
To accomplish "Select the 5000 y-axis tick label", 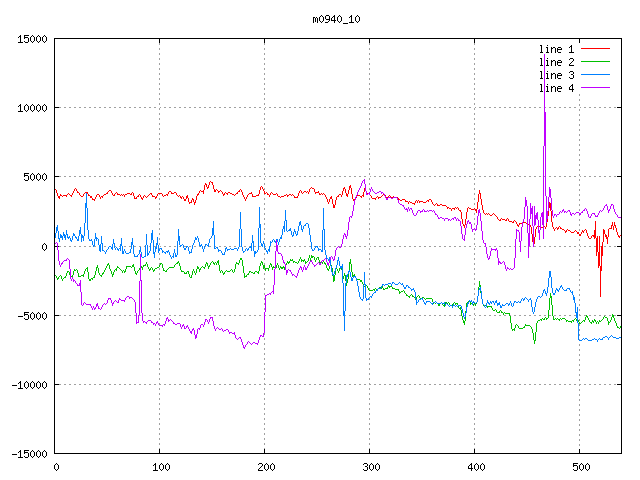I will tap(35, 177).
